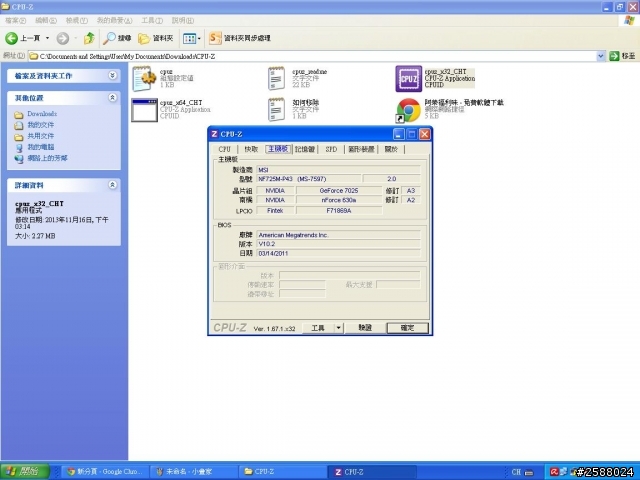Viewport: 640px width, 480px height.
Task: Switch to the SPD tab in CPU-Z
Action: click(x=331, y=149)
